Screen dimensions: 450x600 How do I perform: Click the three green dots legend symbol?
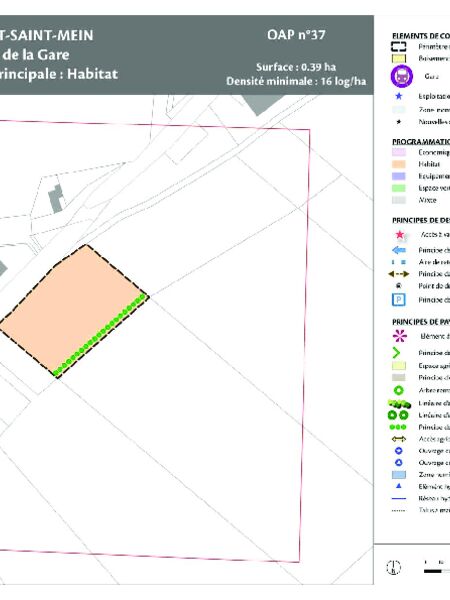pos(398,427)
